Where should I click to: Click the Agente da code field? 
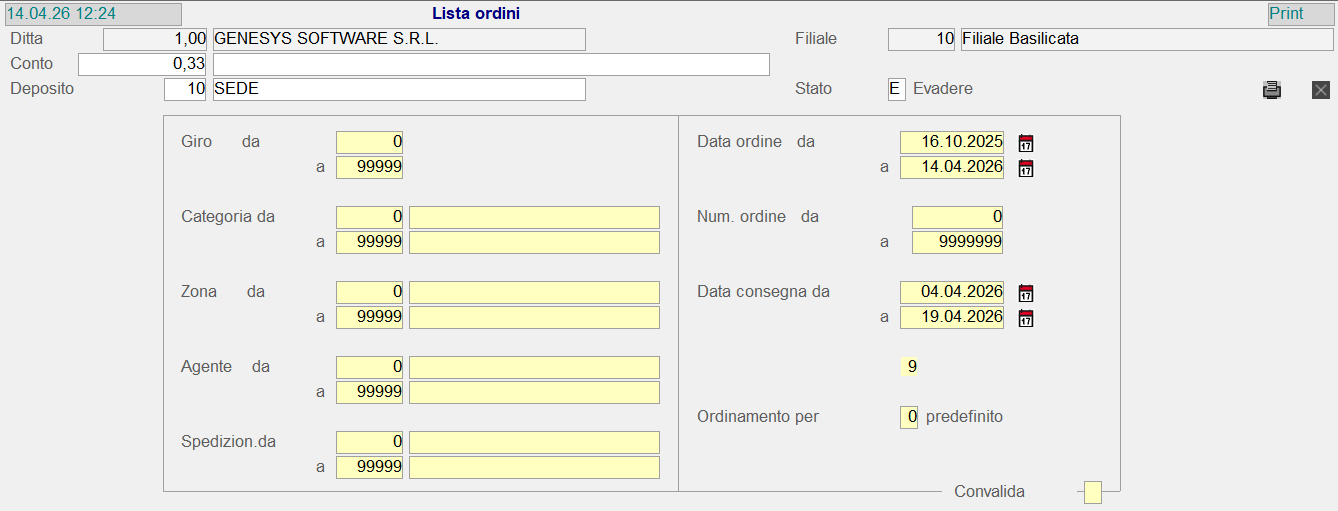pyautogui.click(x=369, y=367)
